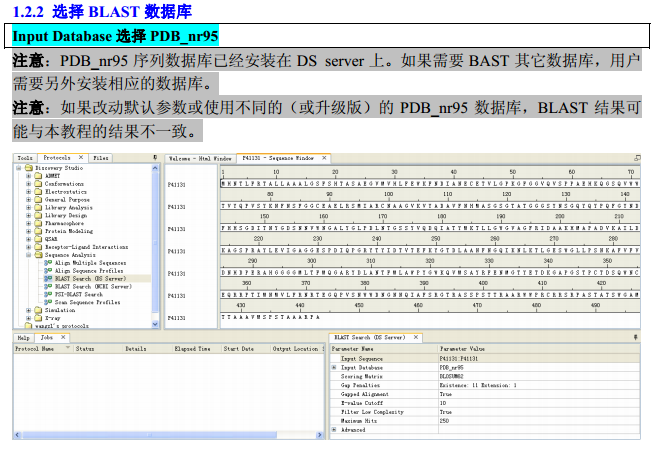Click the BLAST Search (NCBI Server) protocol icon
Image resolution: width=659 pixels, height=471 pixels.
48,286
